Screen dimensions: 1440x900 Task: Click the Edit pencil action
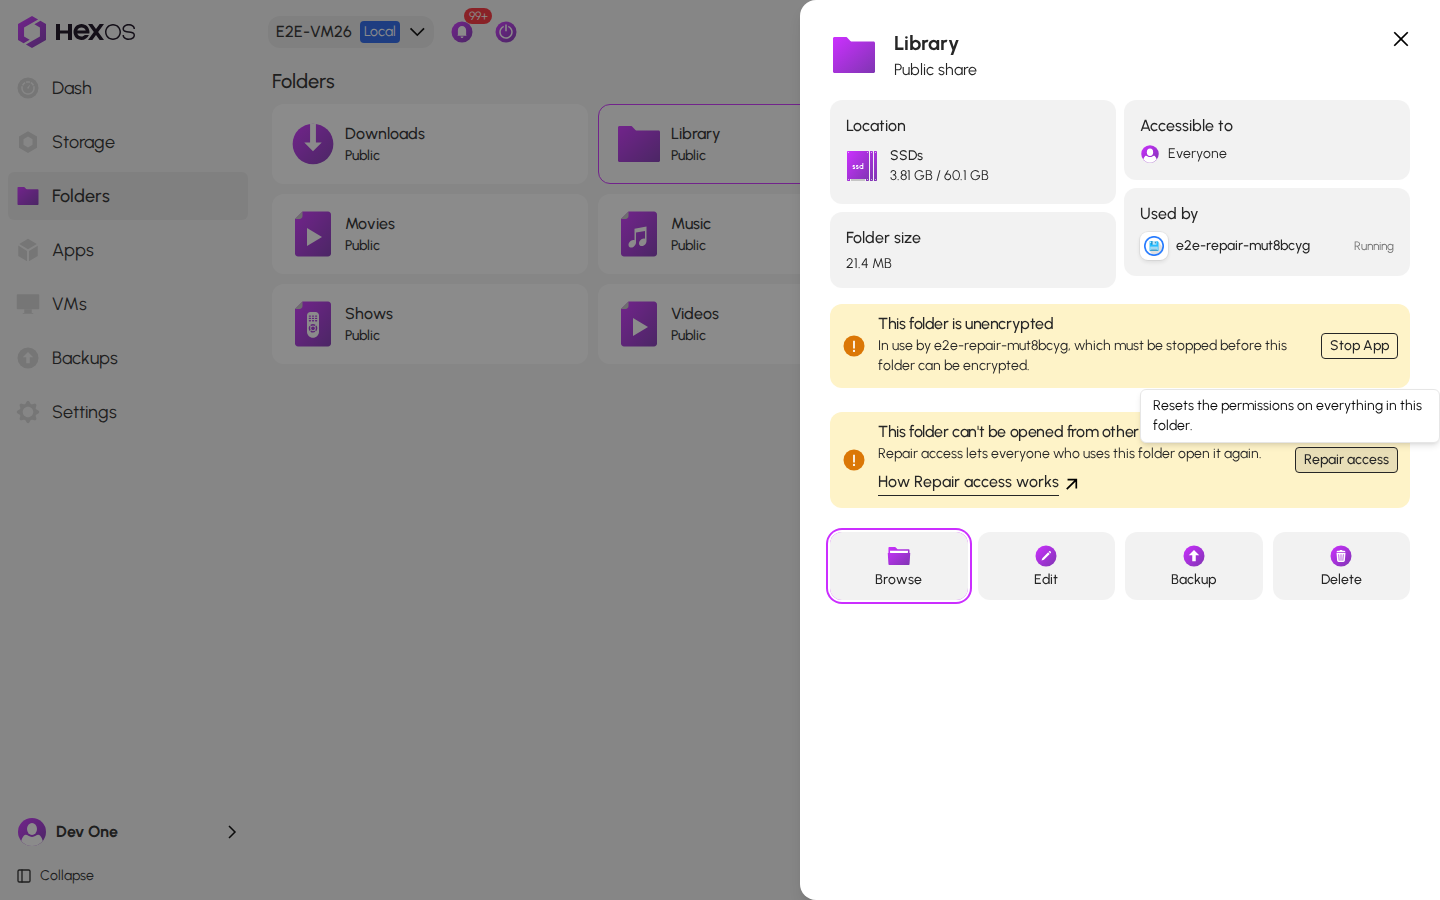tap(1046, 566)
